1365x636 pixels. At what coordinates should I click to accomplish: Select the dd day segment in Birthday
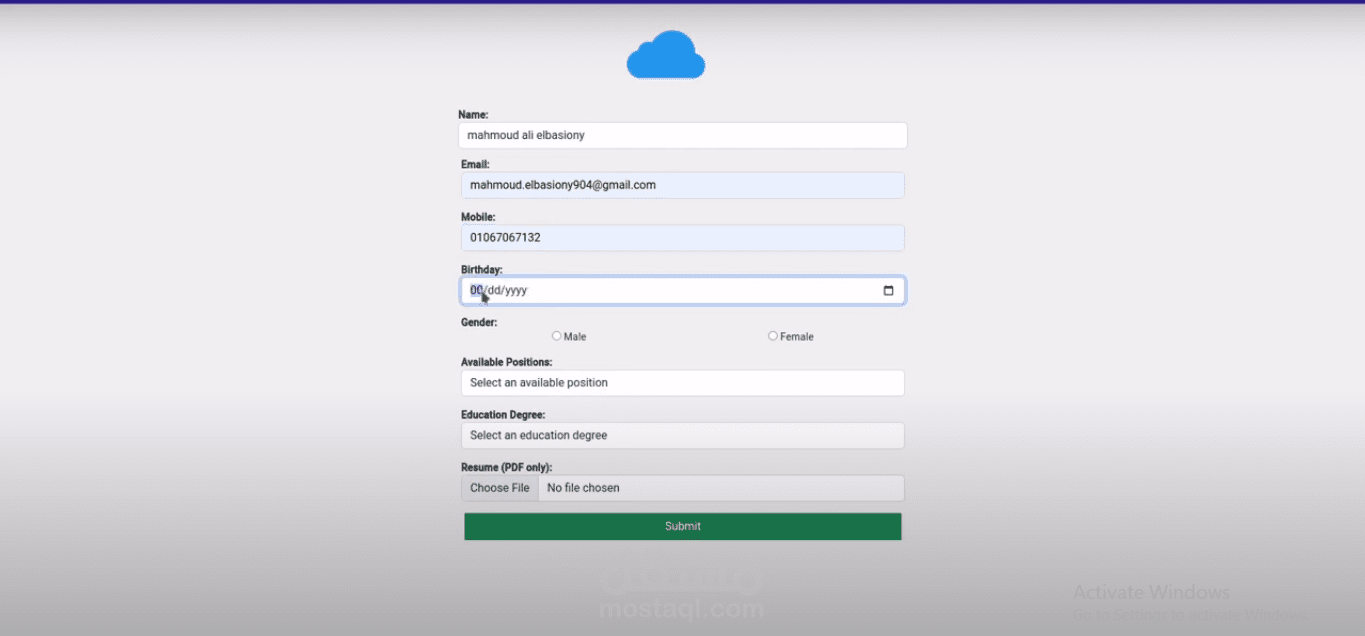(495, 291)
